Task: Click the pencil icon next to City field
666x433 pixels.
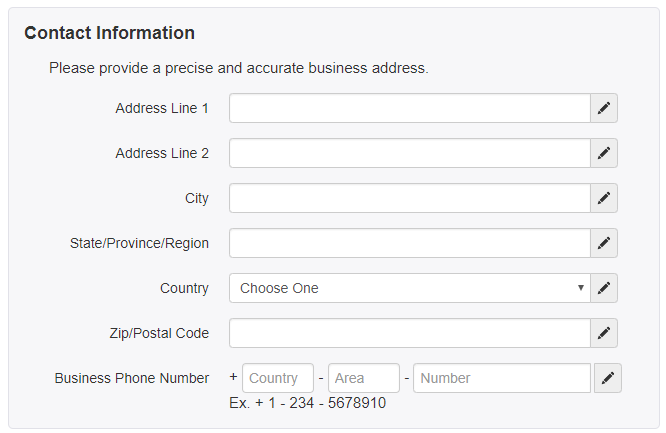Action: [x=604, y=198]
